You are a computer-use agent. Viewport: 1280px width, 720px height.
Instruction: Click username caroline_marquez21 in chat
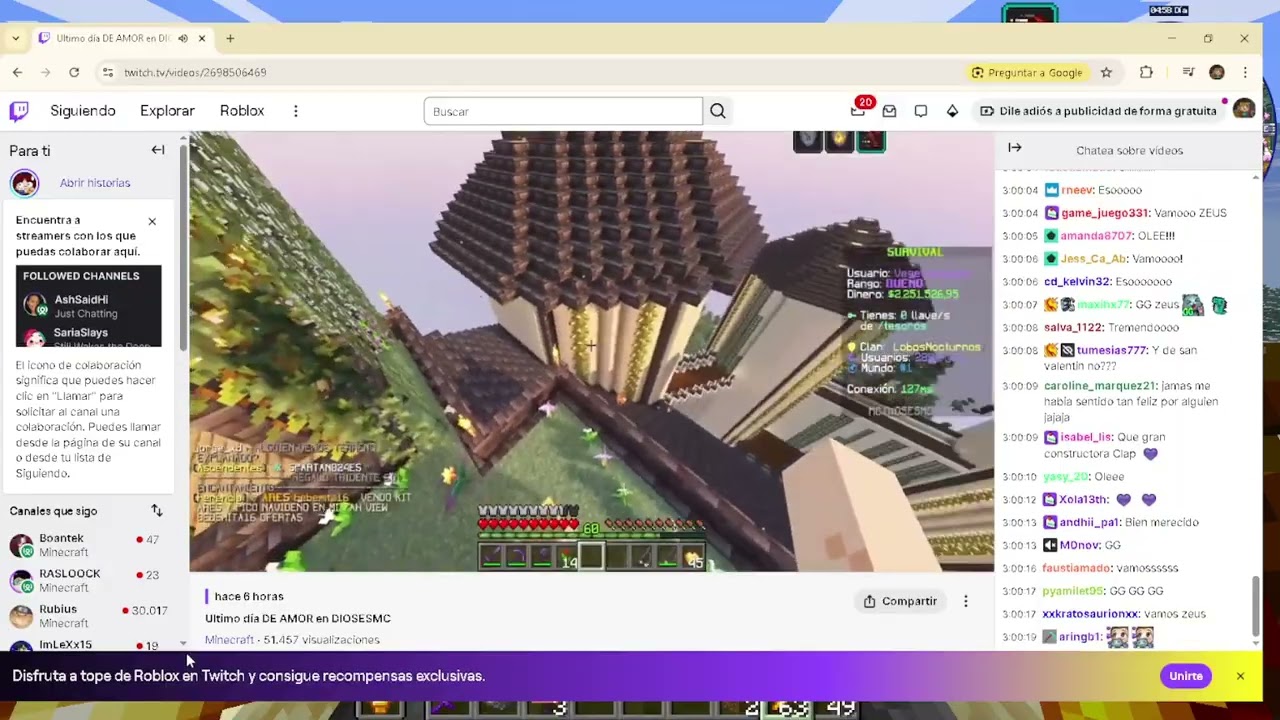1100,386
